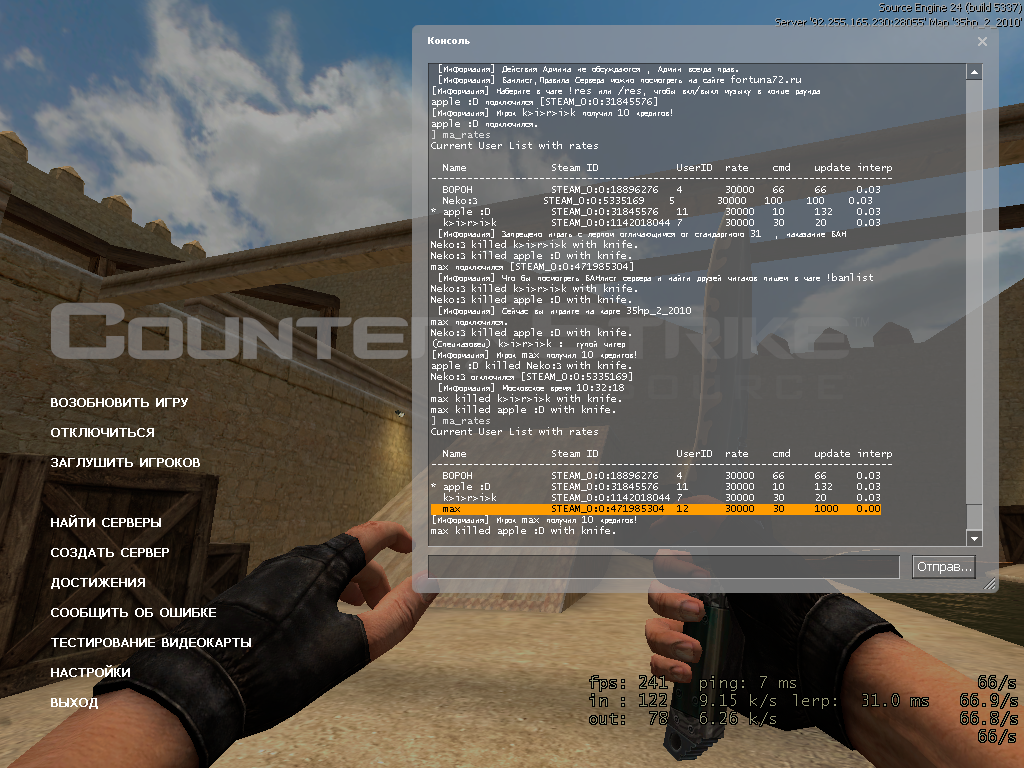Click line 'max подключился [STEAM_0:0:471985304]'
Viewport: 1024px width, 768px height.
click(x=532, y=266)
